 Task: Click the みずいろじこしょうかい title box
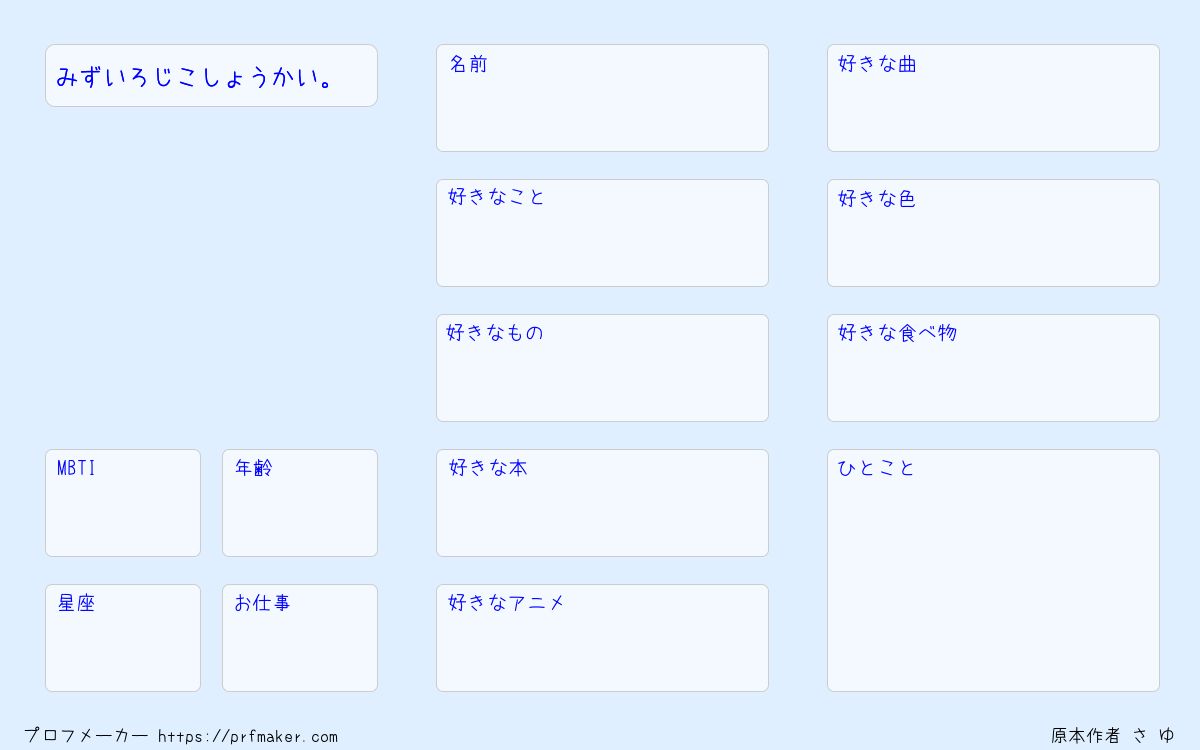211,75
